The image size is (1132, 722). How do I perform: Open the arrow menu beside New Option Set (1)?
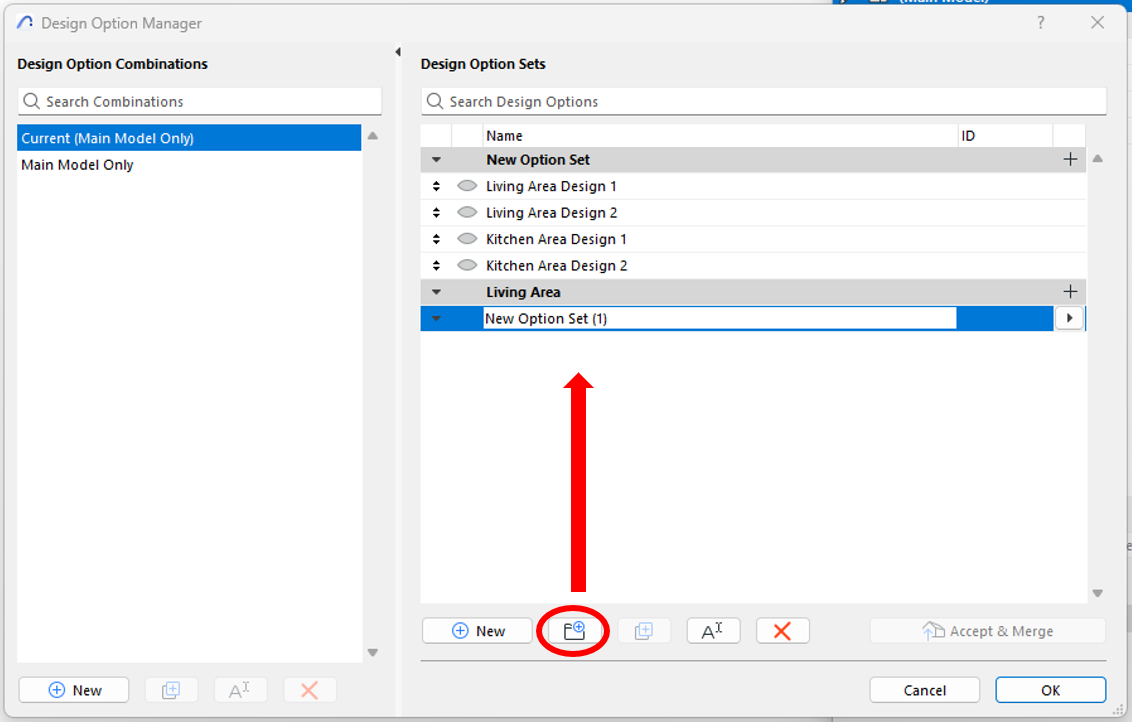tap(1069, 318)
